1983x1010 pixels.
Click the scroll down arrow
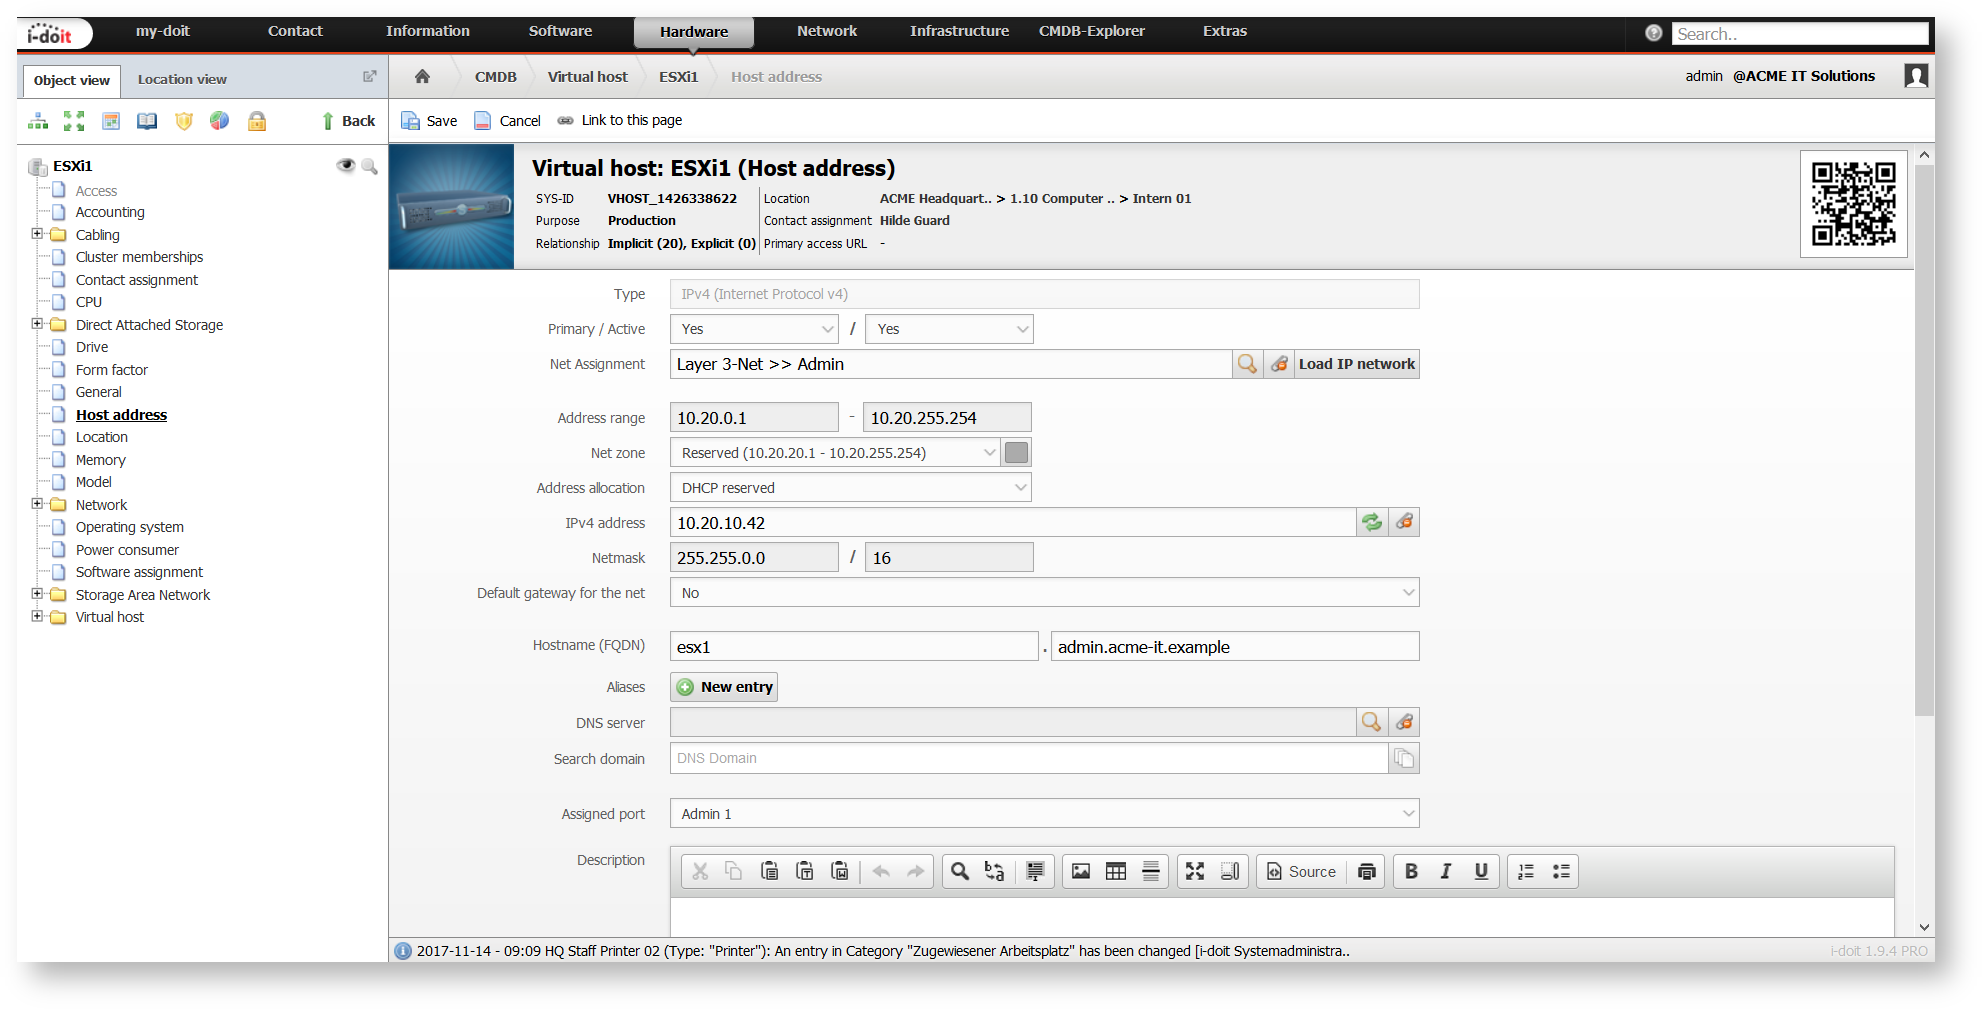click(1924, 928)
